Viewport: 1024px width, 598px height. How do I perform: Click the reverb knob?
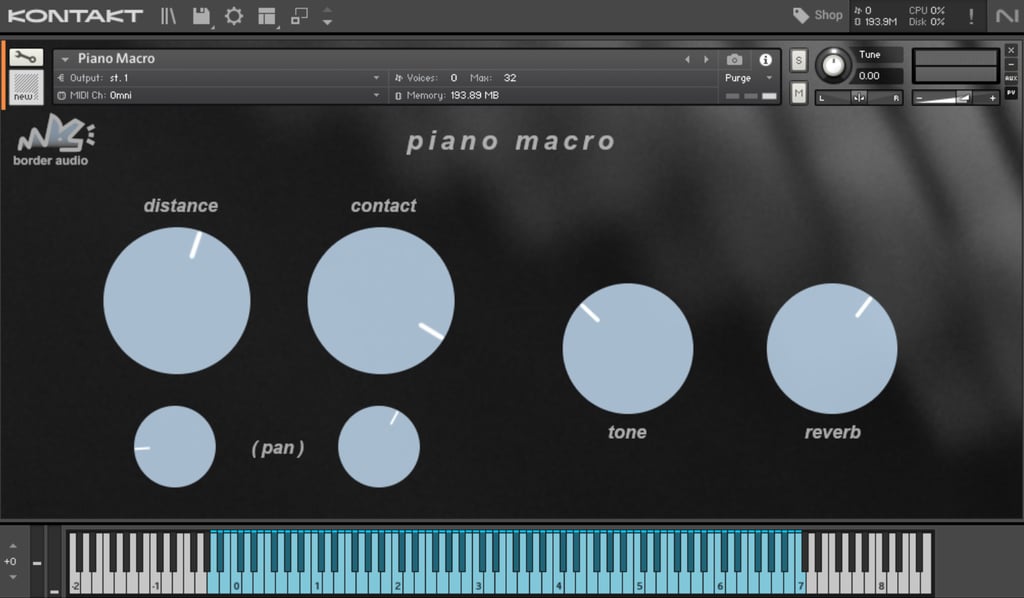click(832, 348)
